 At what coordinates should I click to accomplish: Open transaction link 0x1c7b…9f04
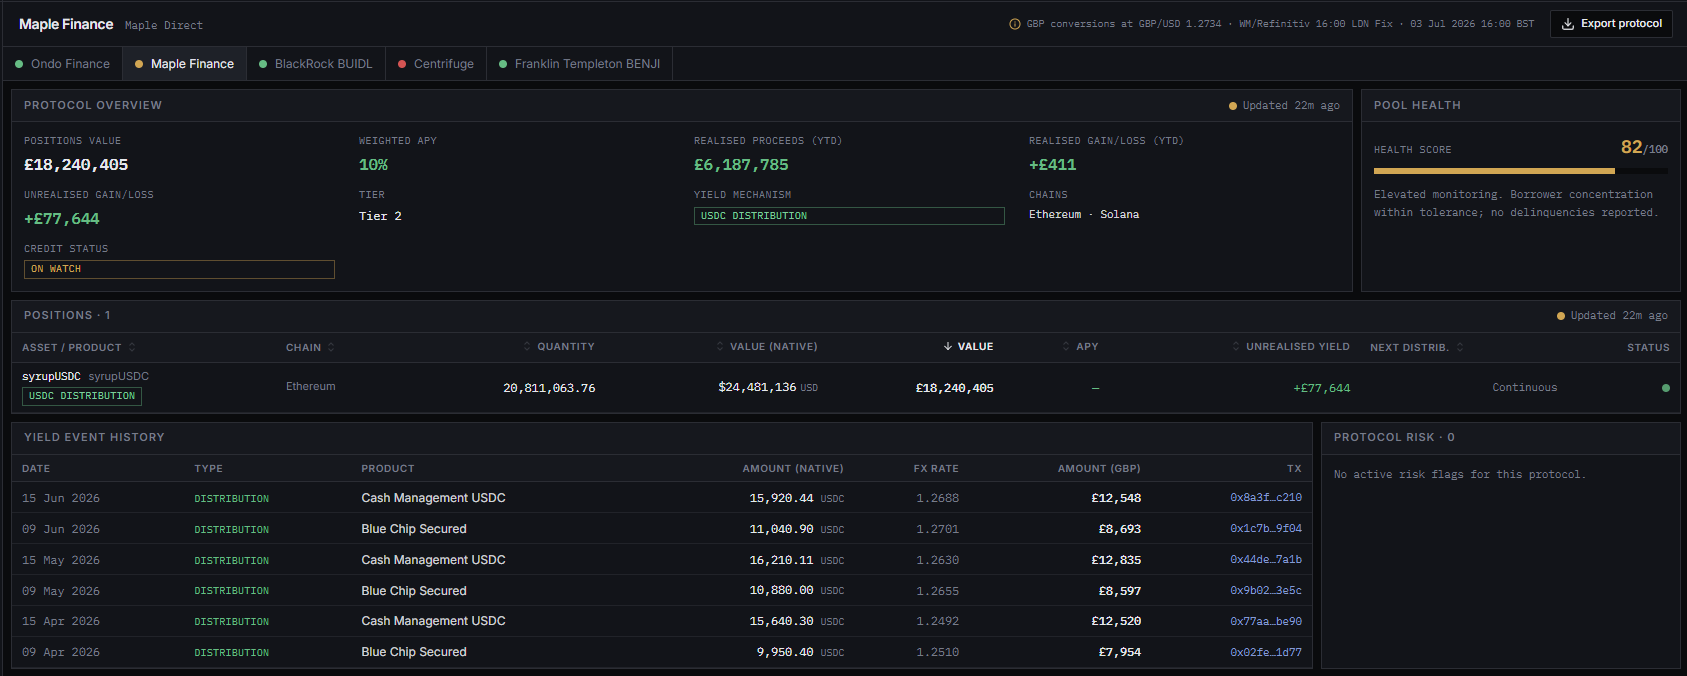[1266, 528]
